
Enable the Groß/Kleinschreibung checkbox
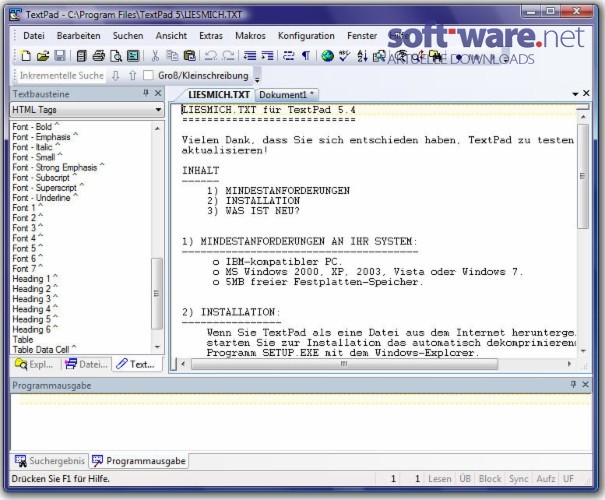point(148,75)
